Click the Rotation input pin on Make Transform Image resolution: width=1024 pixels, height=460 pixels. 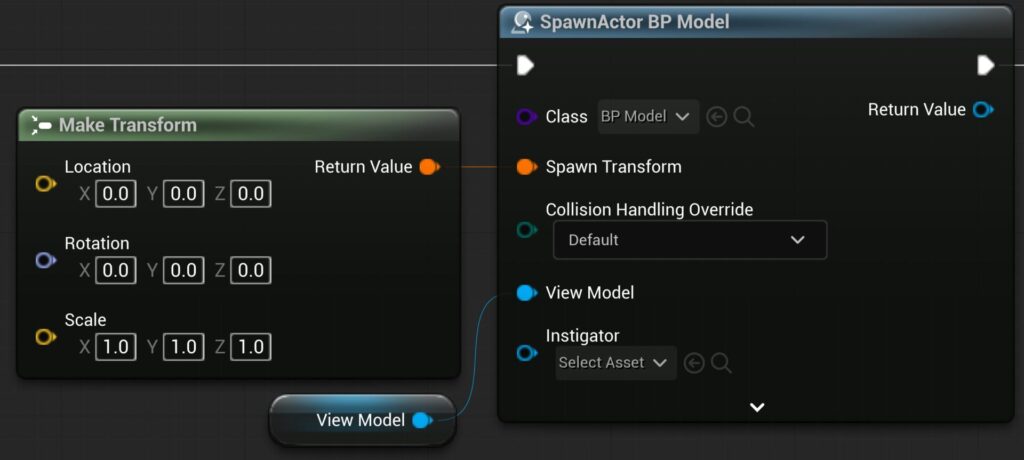(45, 260)
